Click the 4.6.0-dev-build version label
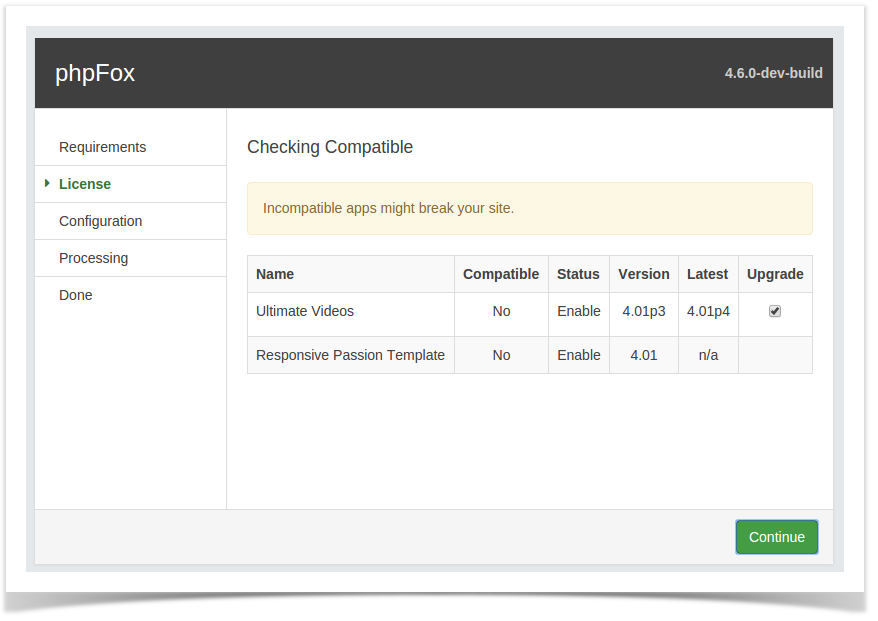 773,73
